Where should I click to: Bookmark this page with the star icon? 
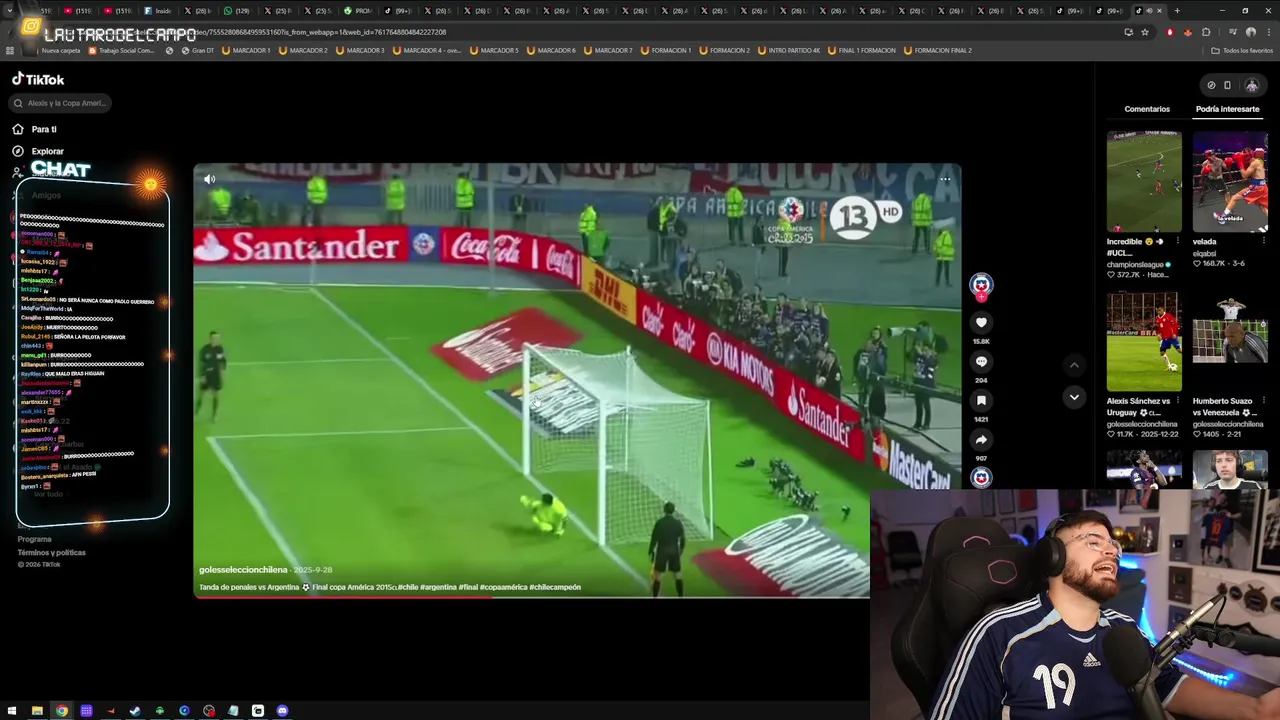click(x=1145, y=32)
